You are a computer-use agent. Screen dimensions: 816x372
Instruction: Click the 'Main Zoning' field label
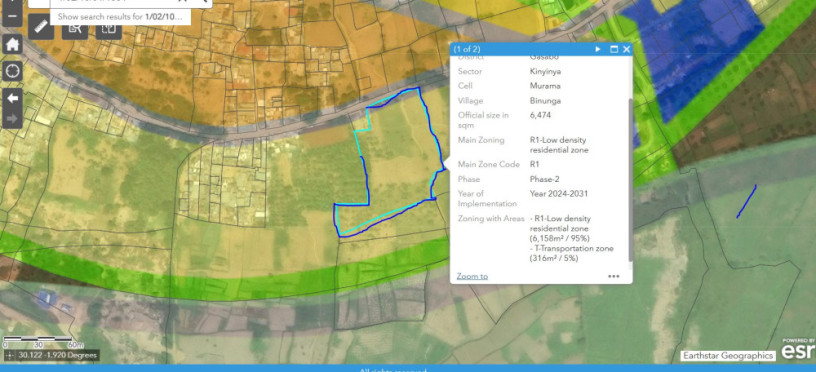click(x=481, y=140)
